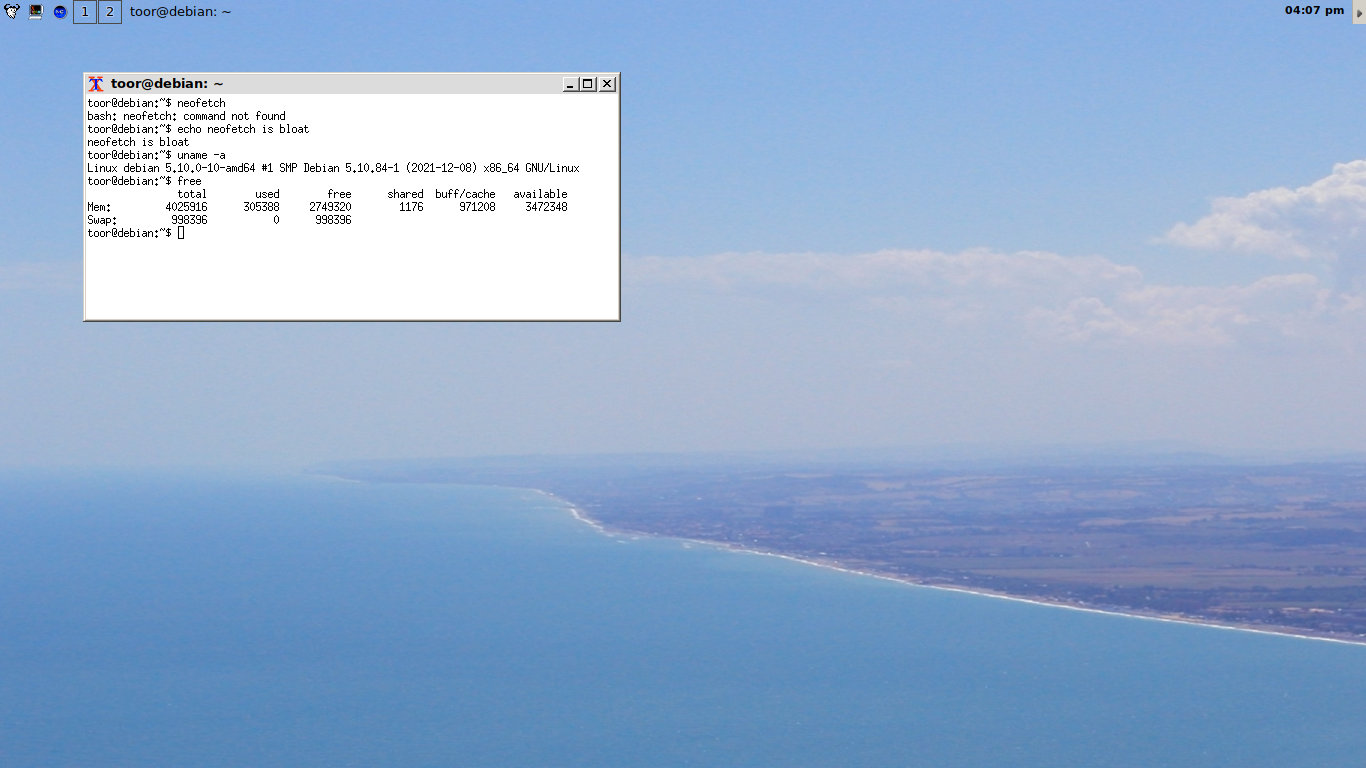Click the 'available' column header
Viewport: 1366px width, 768px height.
pyautogui.click(x=540, y=194)
